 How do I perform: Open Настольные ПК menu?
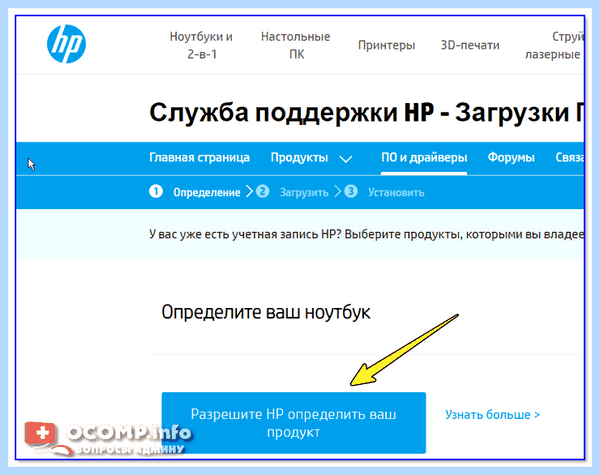295,45
